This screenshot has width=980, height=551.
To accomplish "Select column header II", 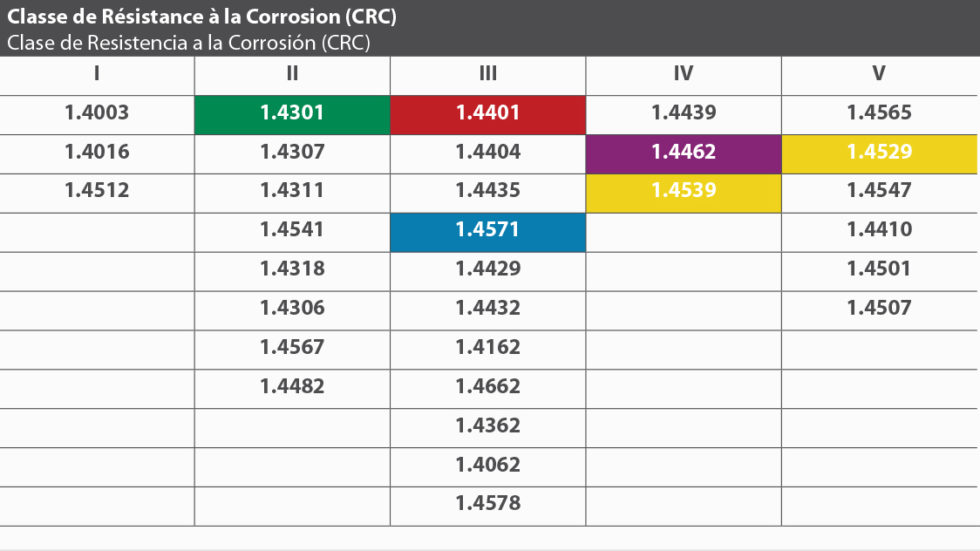I will [x=292, y=74].
